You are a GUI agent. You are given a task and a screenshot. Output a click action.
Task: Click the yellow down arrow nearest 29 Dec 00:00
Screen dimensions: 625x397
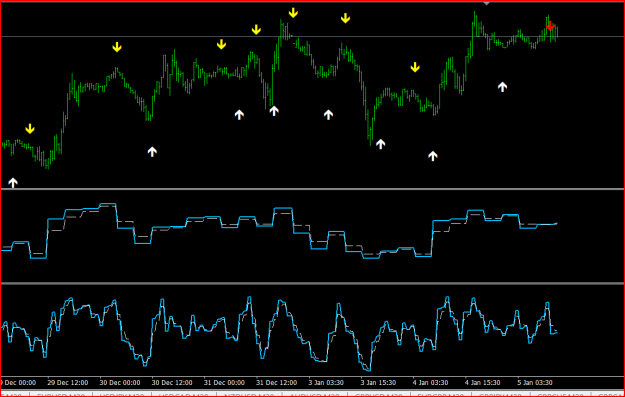[x=30, y=129]
